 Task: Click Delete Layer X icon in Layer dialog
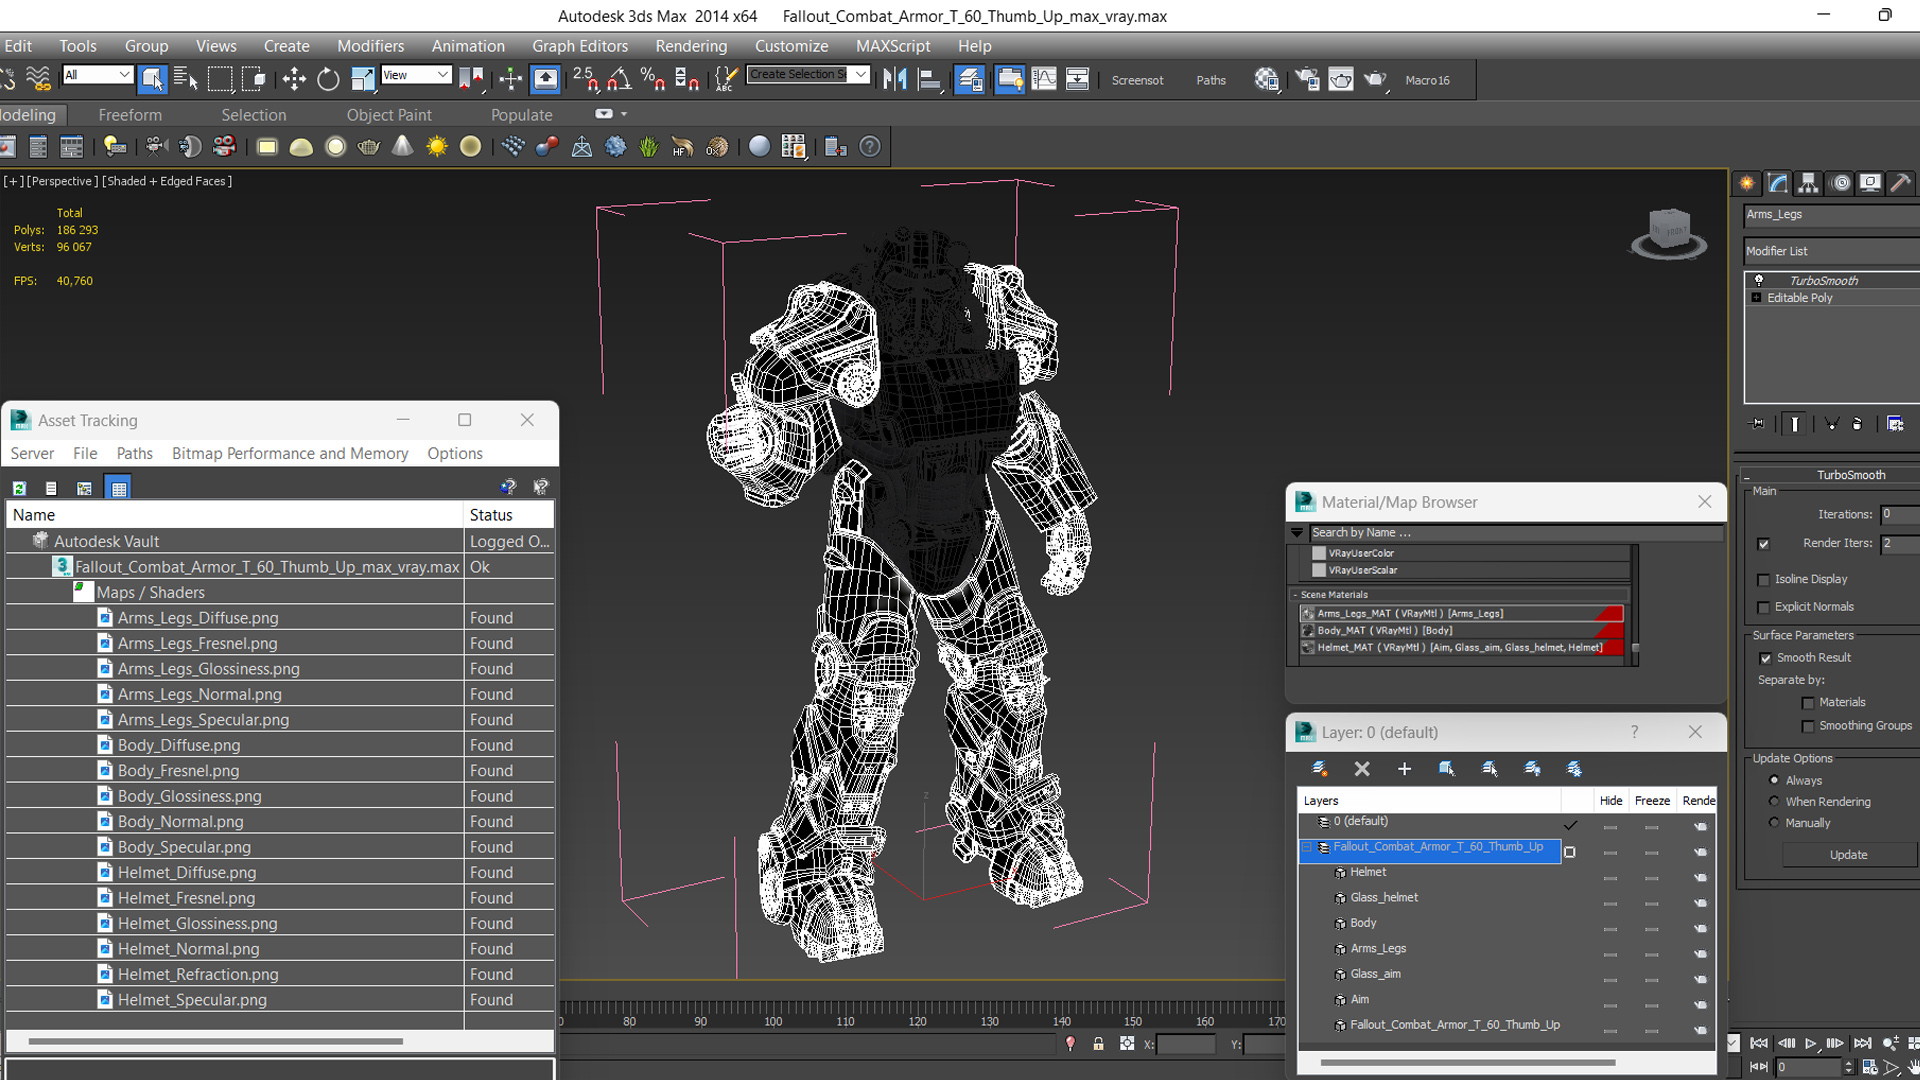(x=1362, y=768)
